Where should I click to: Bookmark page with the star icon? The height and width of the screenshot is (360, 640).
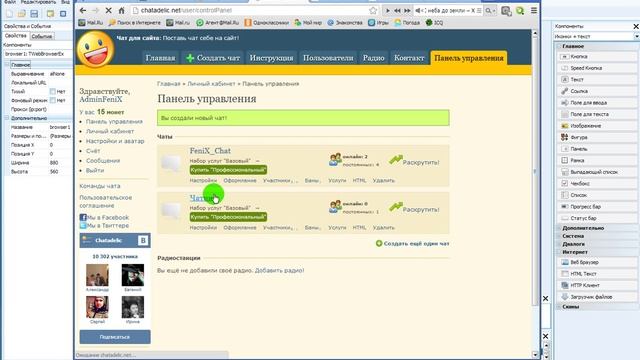click(373, 10)
